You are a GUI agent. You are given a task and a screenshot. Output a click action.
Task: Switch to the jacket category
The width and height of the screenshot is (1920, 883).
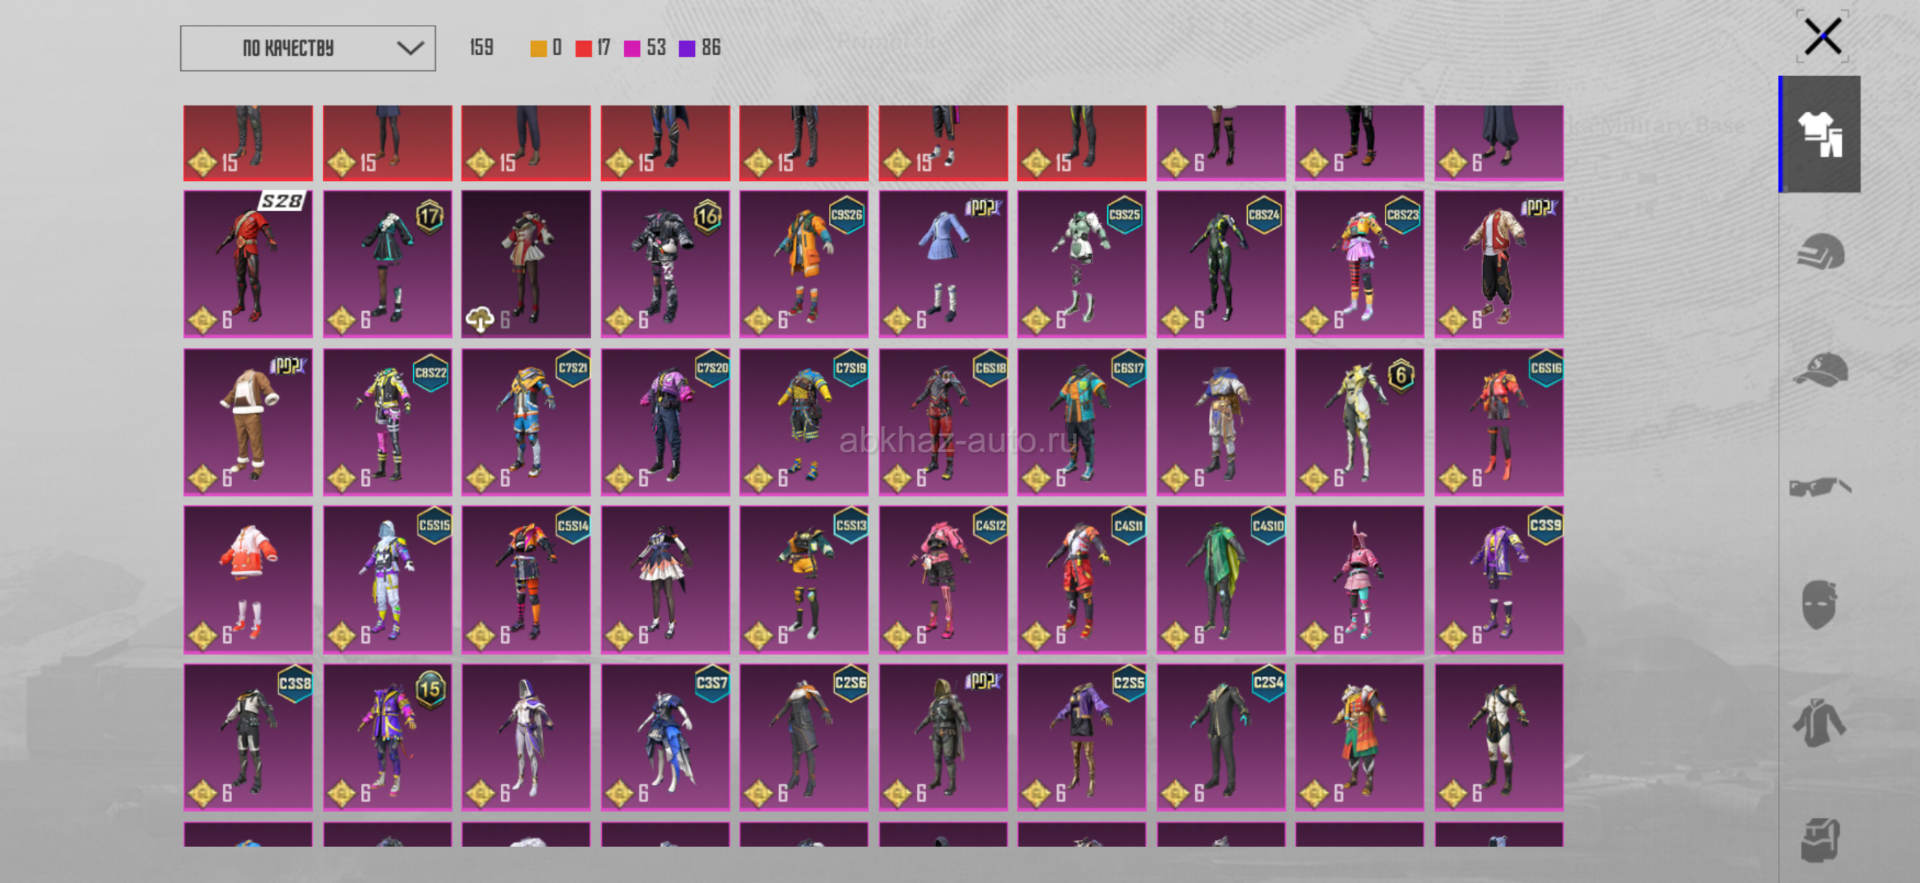coord(1820,722)
